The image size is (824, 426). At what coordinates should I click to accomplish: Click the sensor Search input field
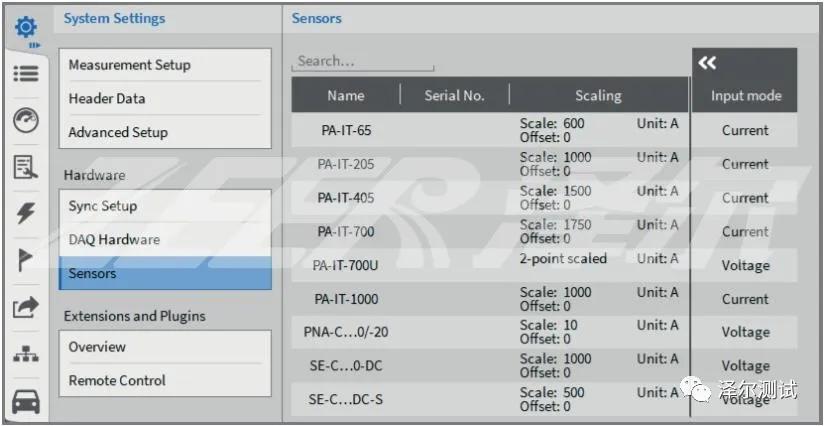pos(363,61)
